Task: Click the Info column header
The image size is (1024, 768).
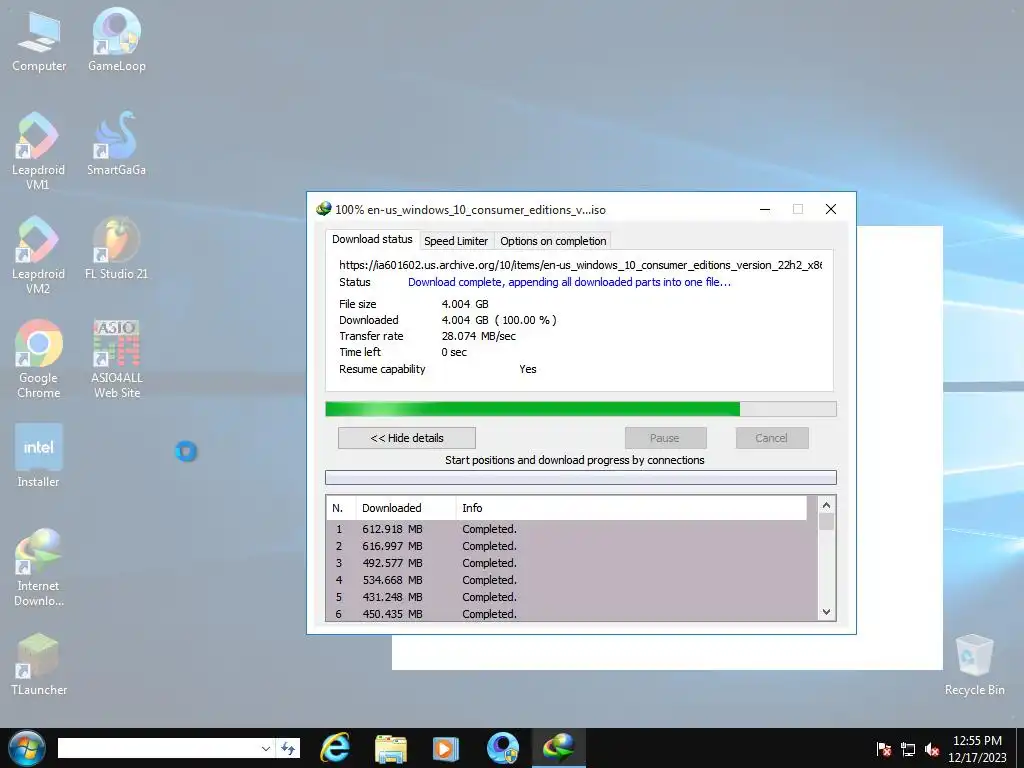Action: (x=631, y=508)
